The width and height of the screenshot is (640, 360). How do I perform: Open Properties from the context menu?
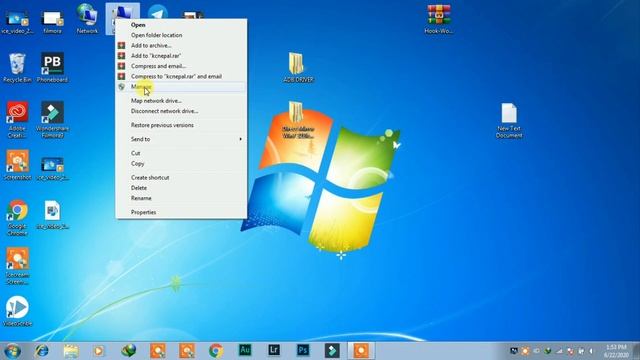click(x=181, y=212)
